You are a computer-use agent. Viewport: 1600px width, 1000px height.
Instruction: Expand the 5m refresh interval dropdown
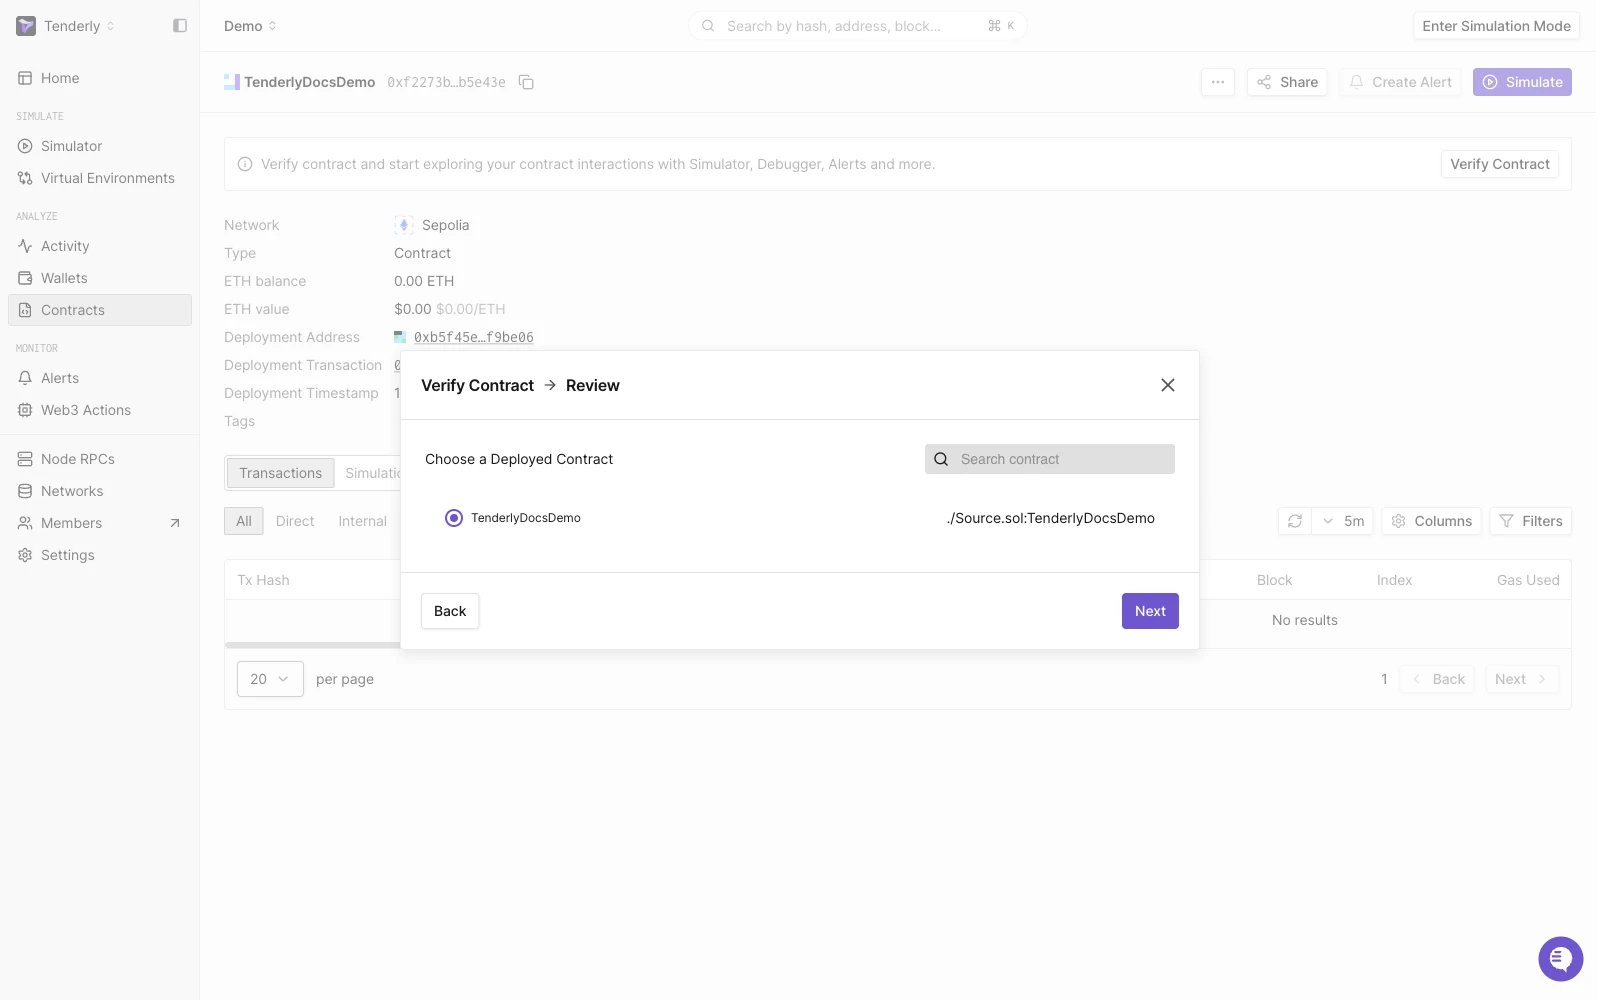(x=1342, y=521)
